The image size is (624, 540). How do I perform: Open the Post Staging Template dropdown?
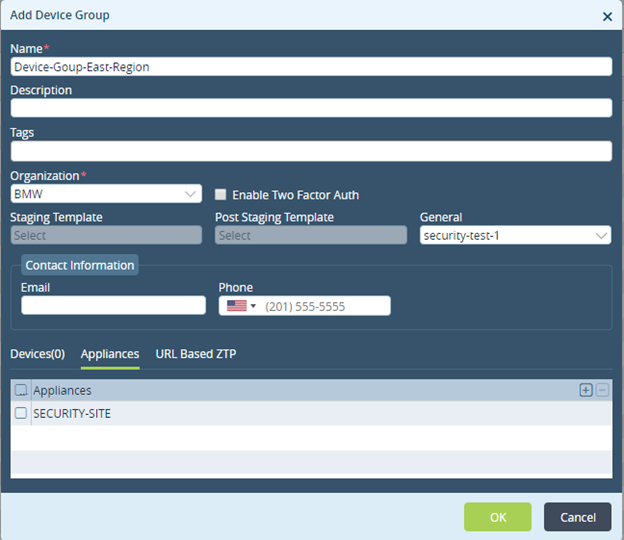311,235
